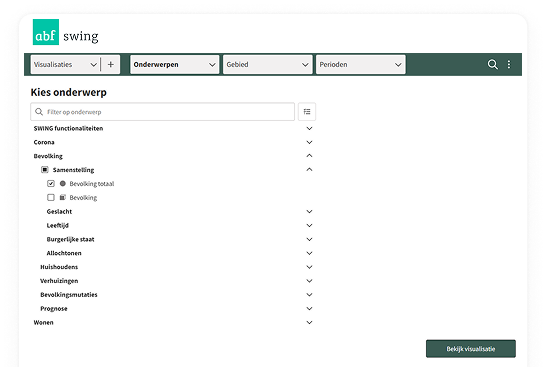This screenshot has height=367, width=547.
Task: Open the Perioden dropdown
Action: (361, 65)
